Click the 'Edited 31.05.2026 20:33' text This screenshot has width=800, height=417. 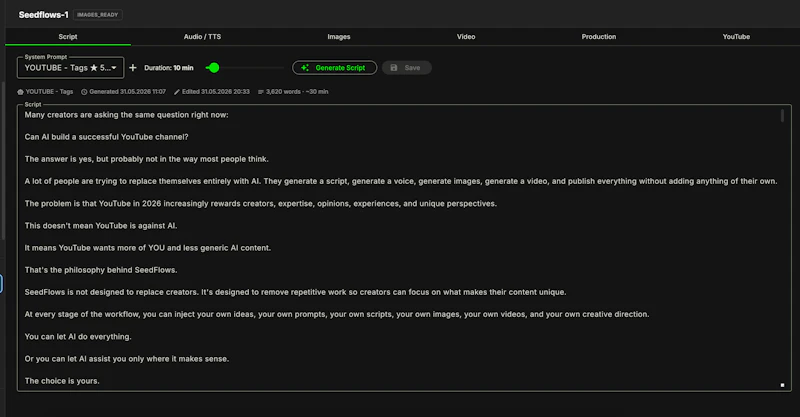[216, 92]
